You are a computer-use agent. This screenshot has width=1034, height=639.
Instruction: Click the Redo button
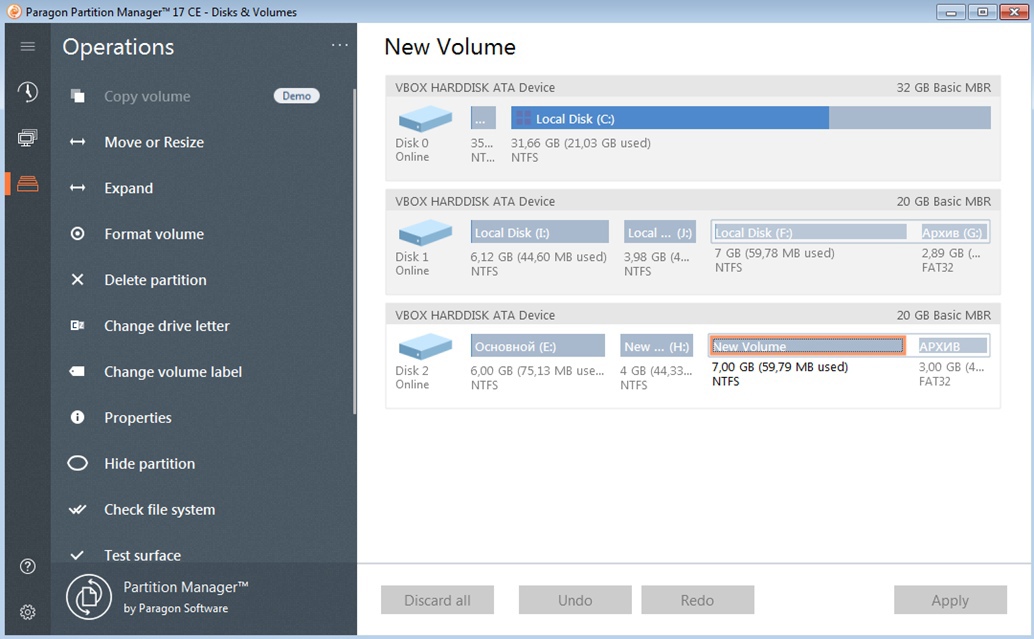tap(698, 600)
